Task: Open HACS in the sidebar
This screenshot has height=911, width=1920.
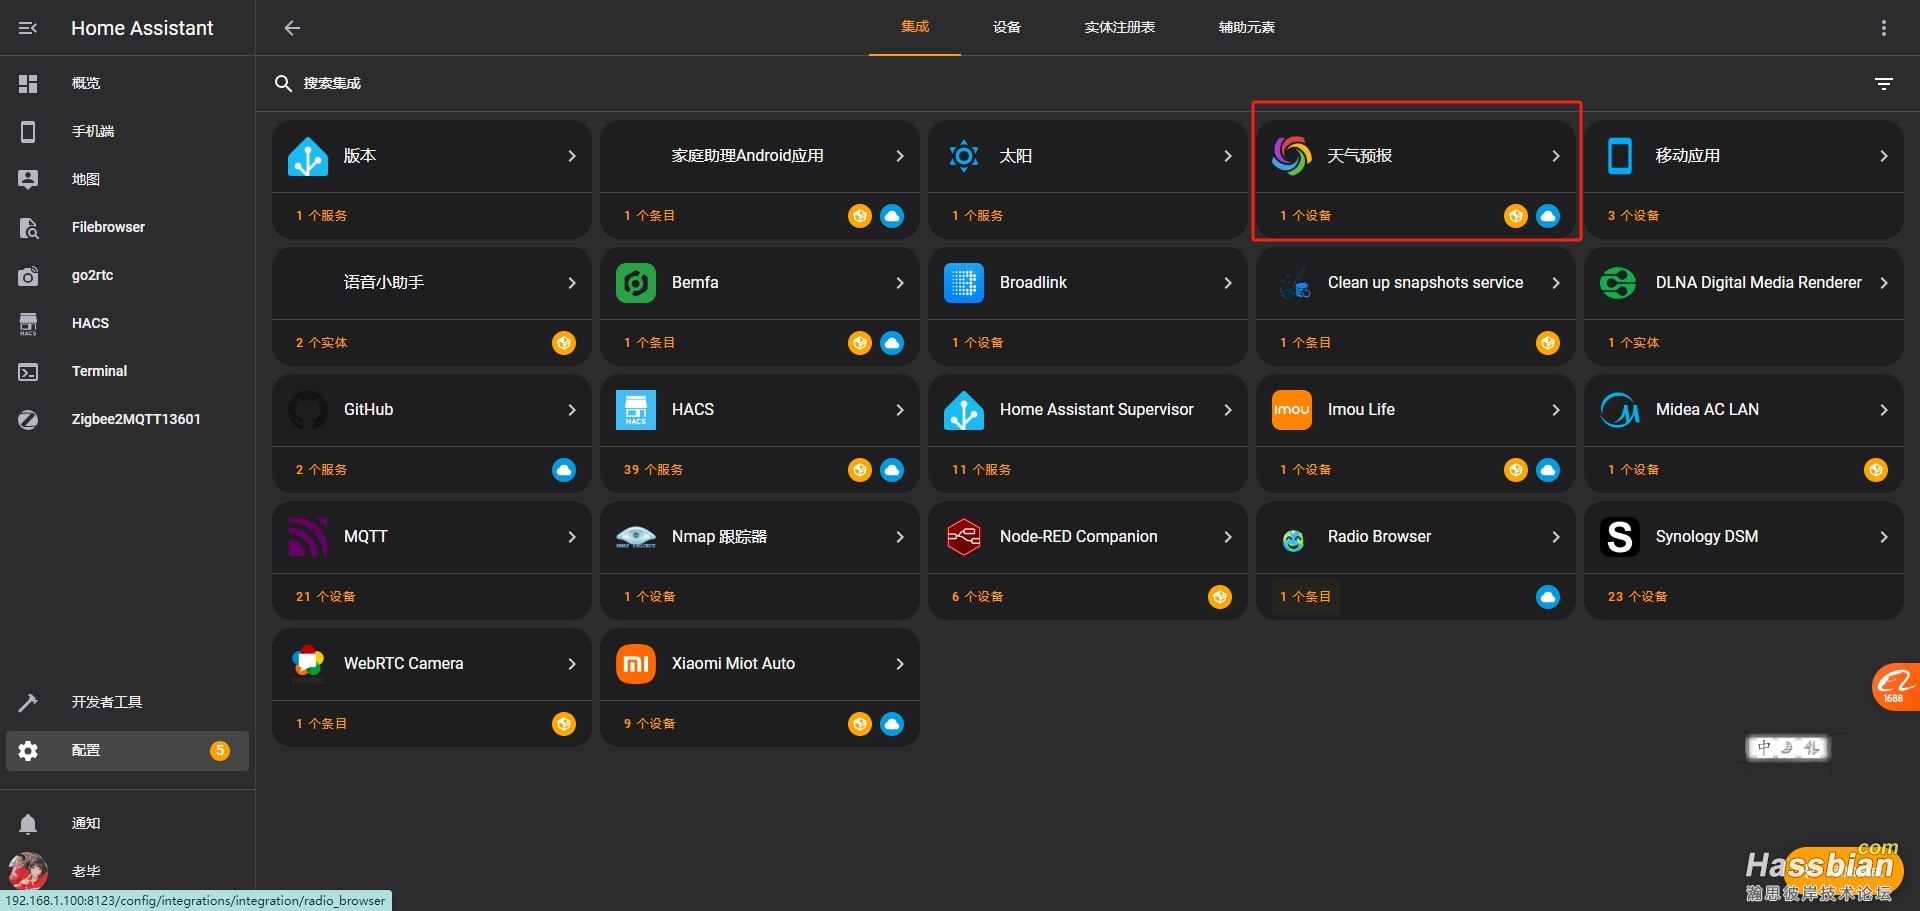Action: [x=127, y=323]
